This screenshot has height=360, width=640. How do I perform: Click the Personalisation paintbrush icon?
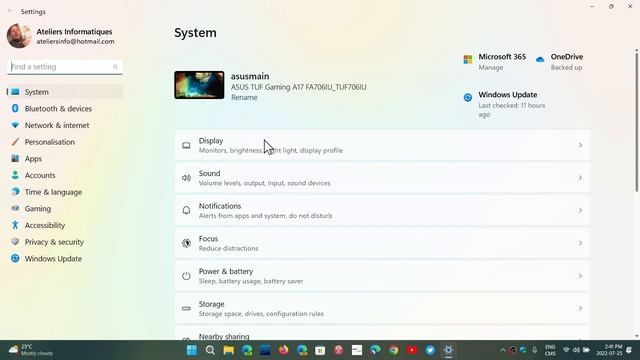tap(15, 142)
